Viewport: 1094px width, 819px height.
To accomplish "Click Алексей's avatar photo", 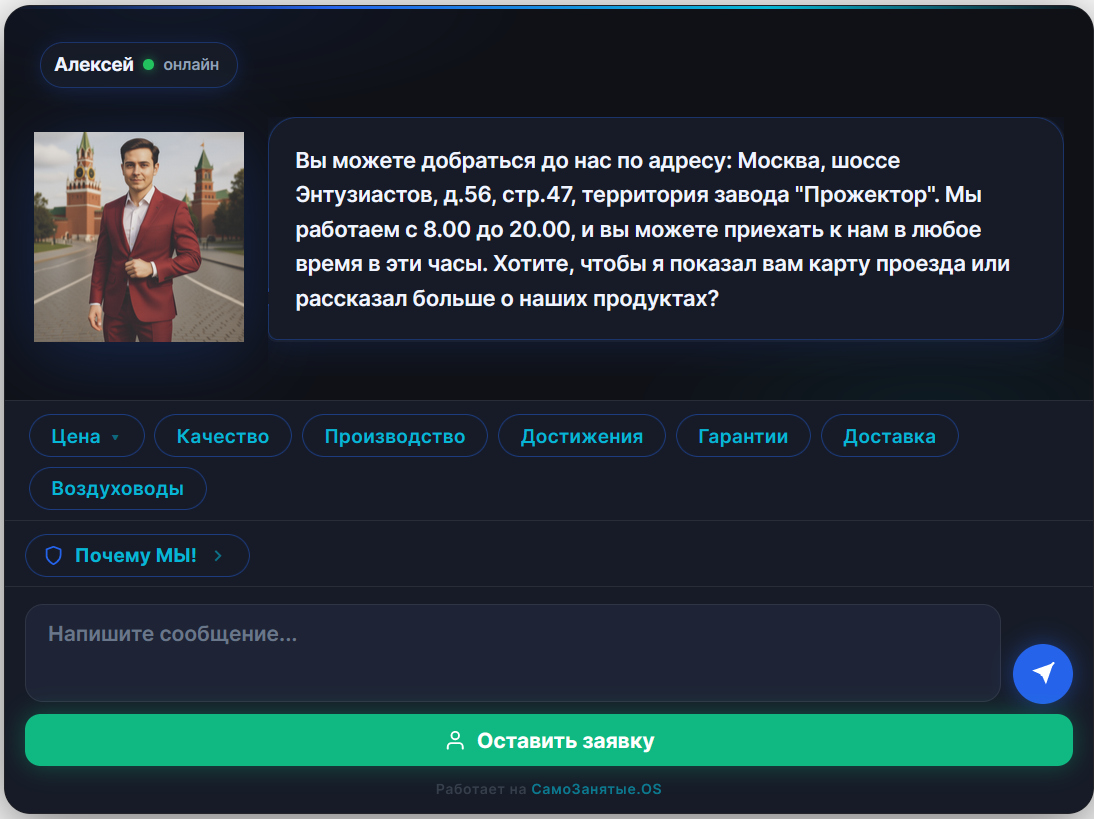I will click(x=139, y=237).
